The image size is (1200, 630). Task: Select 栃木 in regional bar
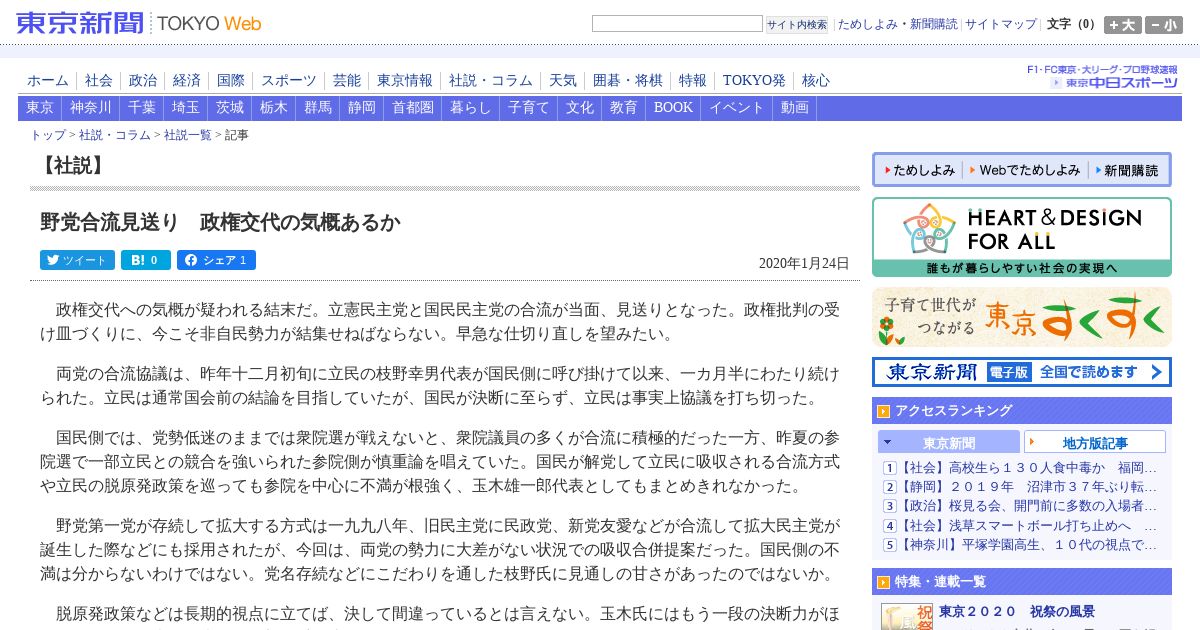(274, 108)
